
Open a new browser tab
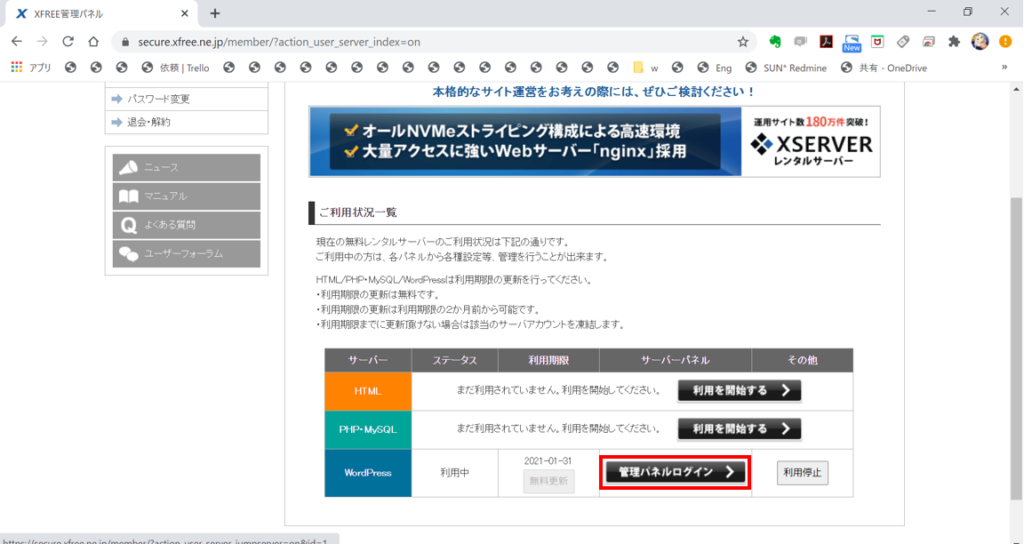(215, 13)
